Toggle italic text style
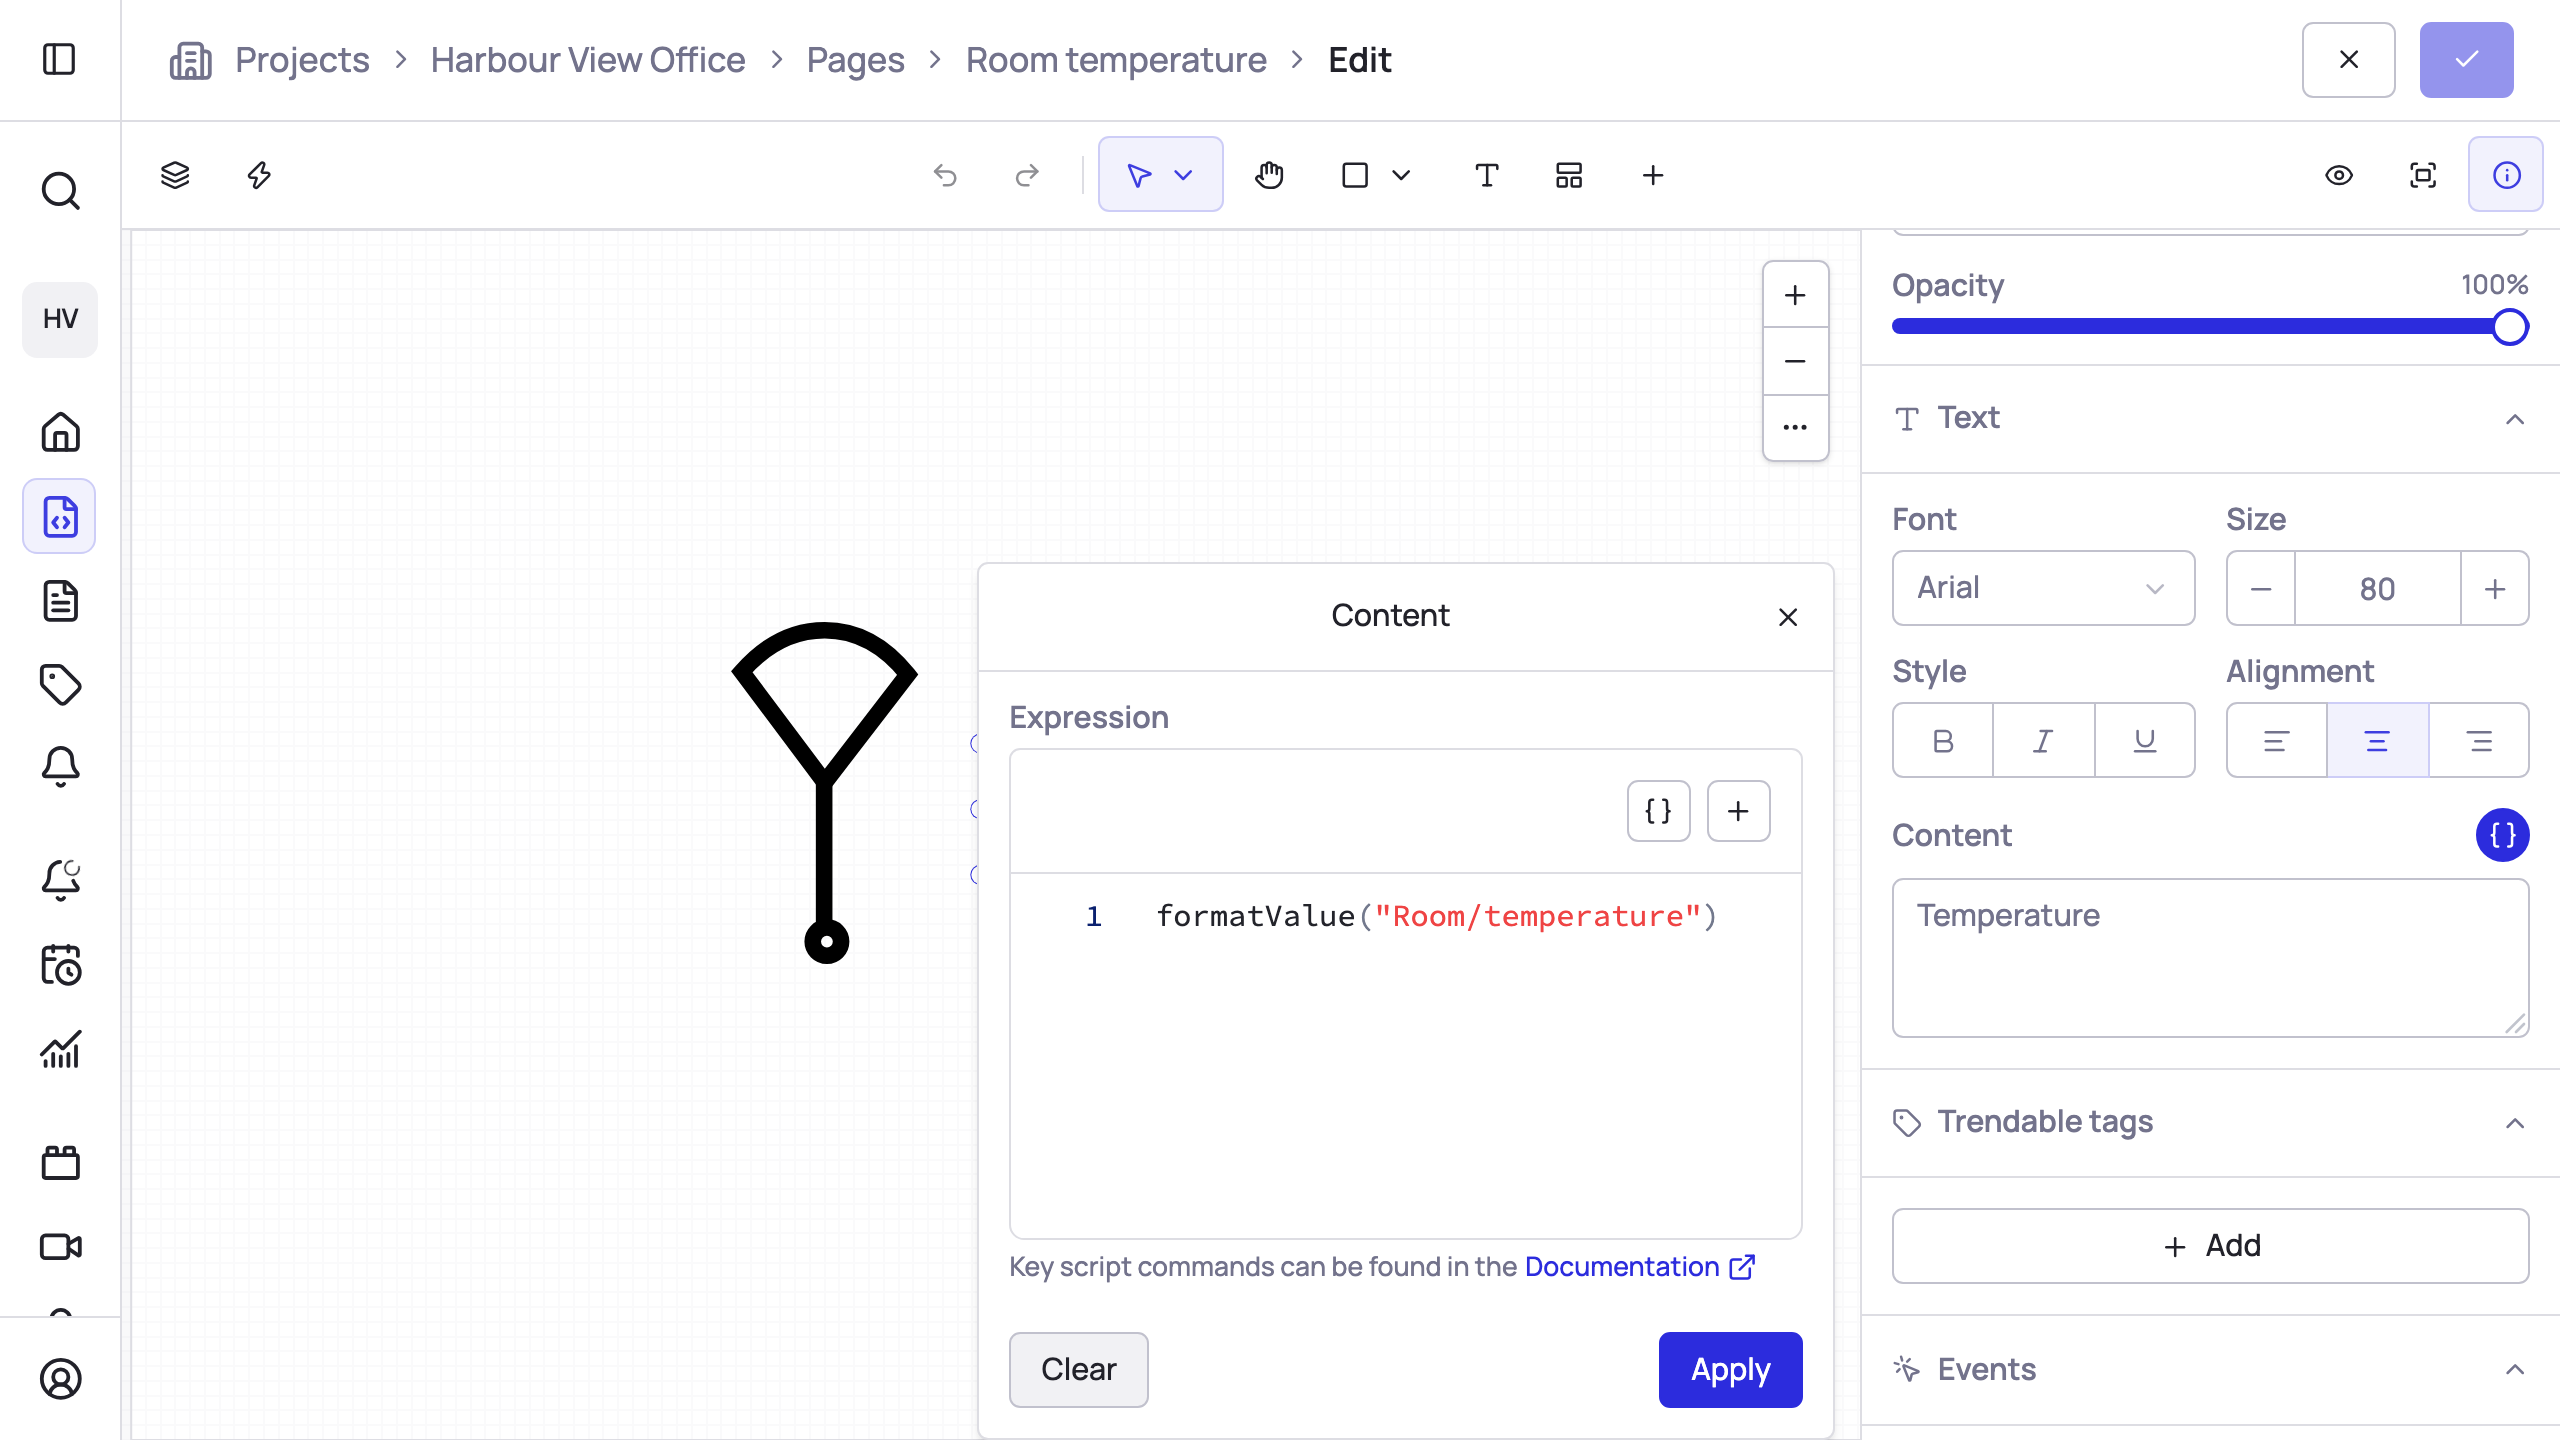This screenshot has width=2560, height=1440. [x=2043, y=740]
